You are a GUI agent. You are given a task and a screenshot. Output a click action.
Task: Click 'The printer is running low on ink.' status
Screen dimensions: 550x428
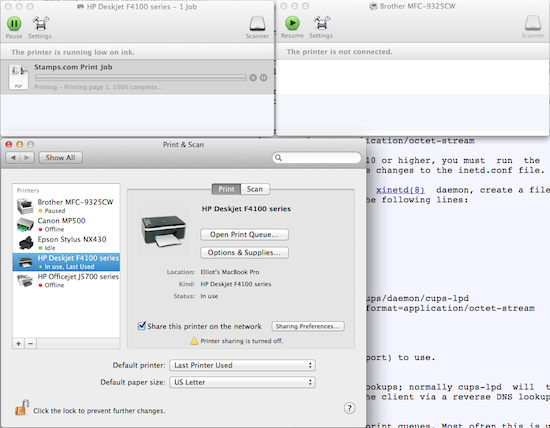tap(73, 52)
